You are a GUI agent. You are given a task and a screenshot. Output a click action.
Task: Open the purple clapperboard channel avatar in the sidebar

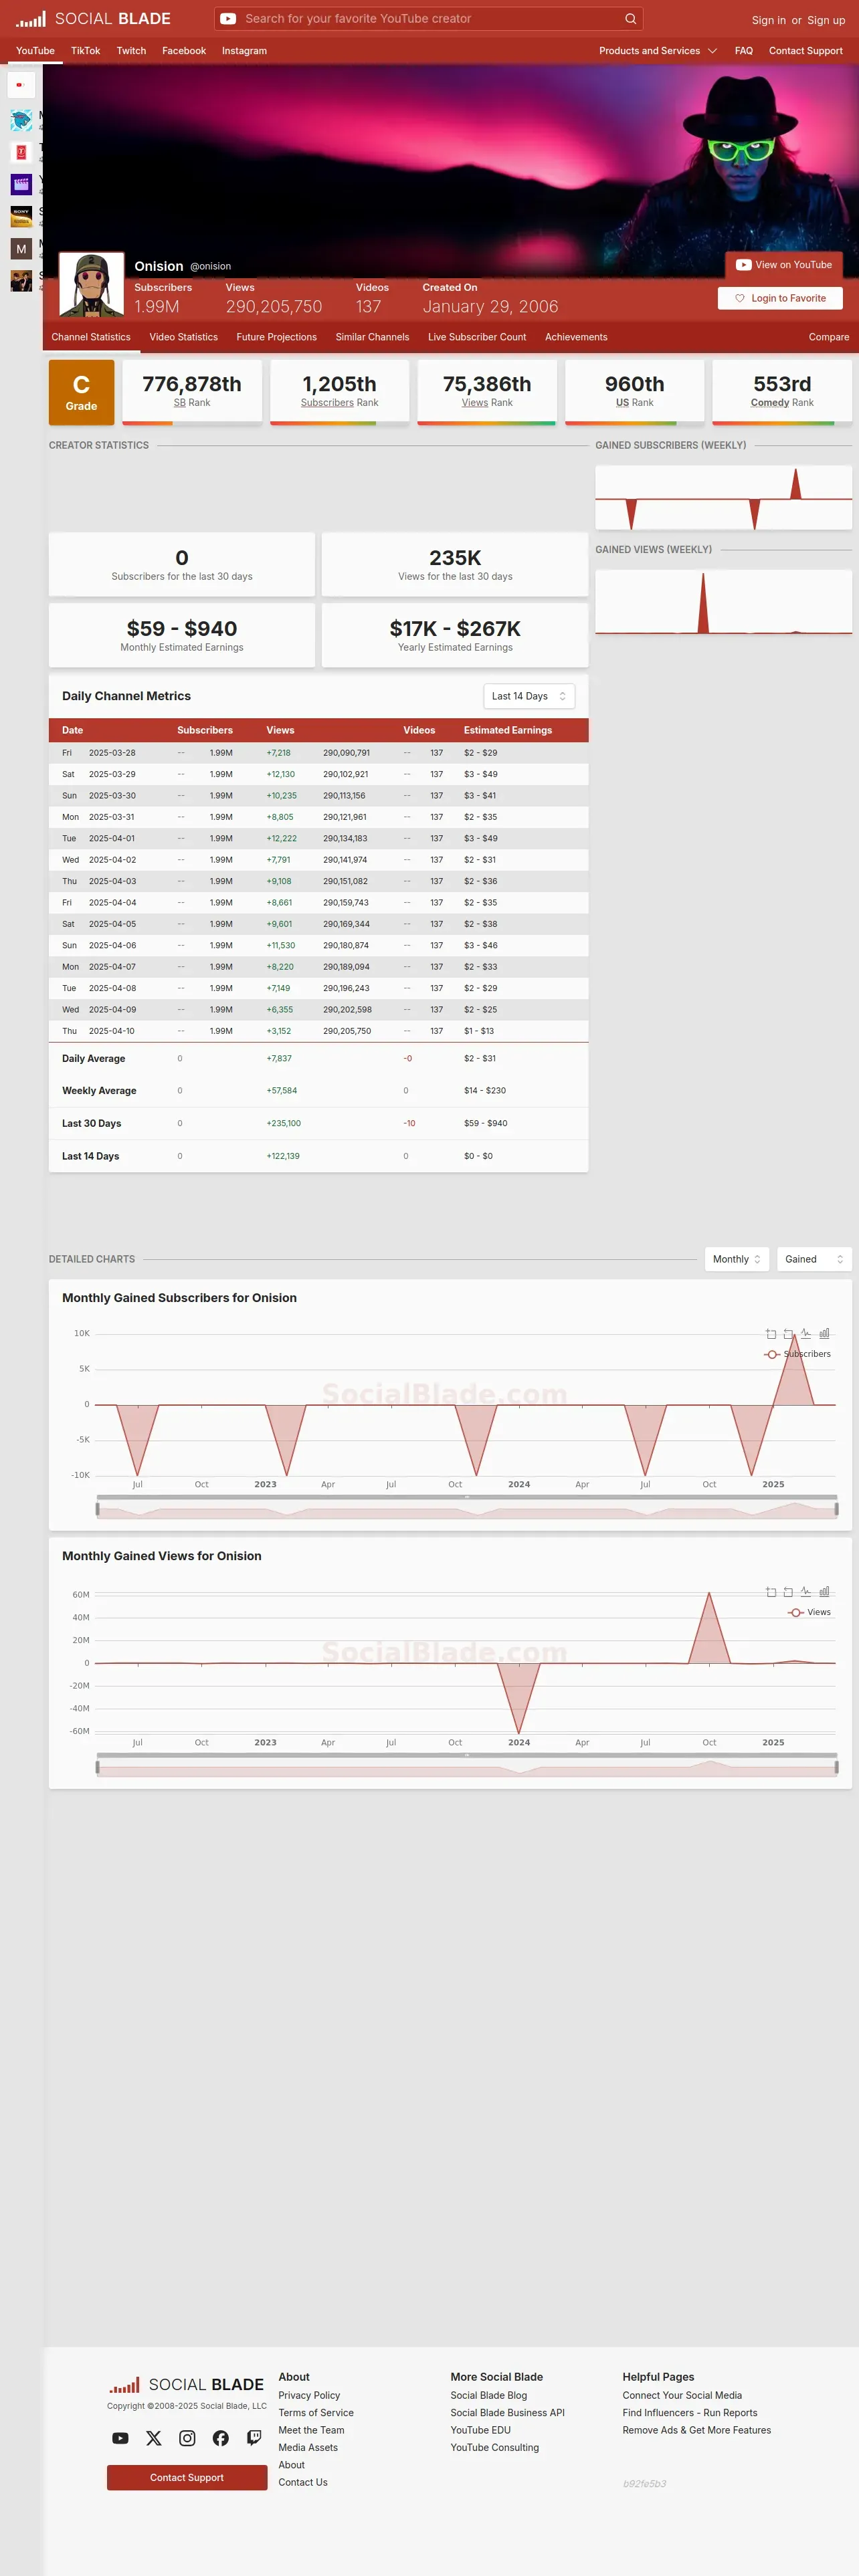pos(21,184)
